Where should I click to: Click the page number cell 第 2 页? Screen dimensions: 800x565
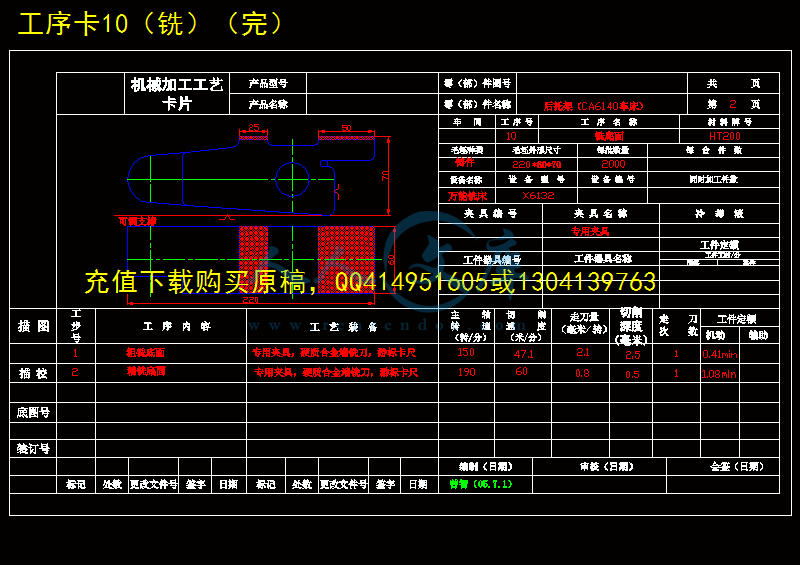734,104
